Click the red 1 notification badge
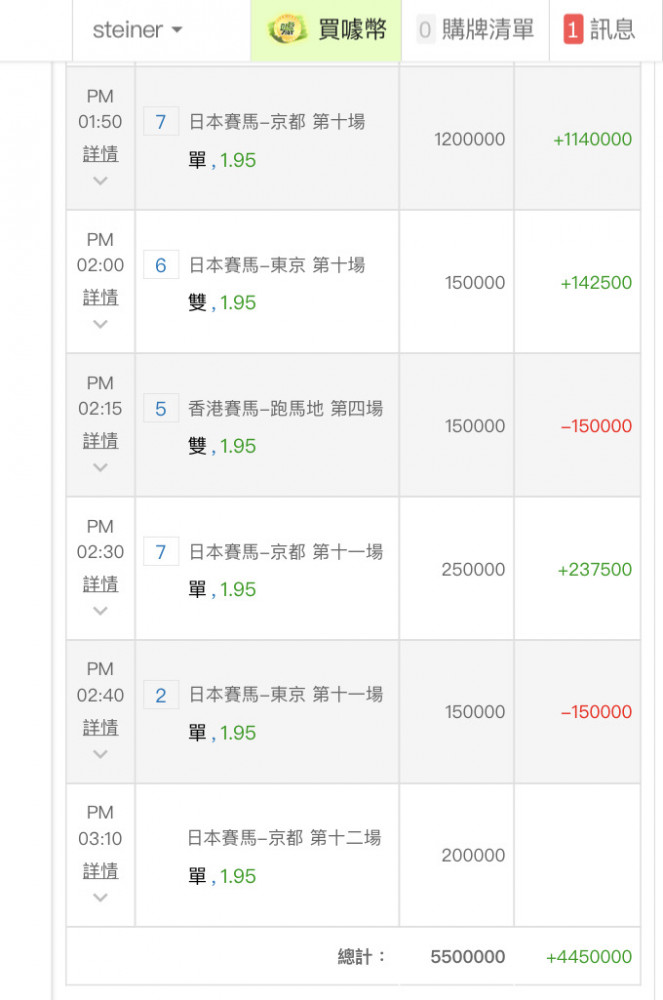Screen dimensions: 663x1000 pyautogui.click(x=573, y=29)
